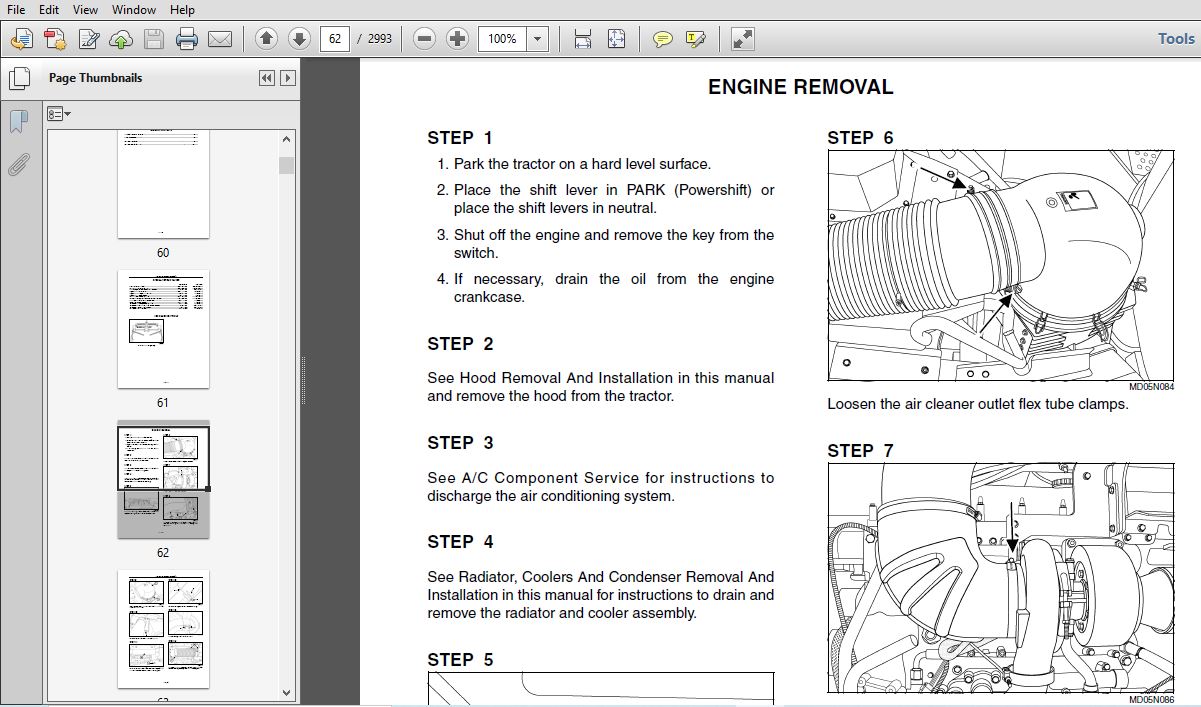The height and width of the screenshot is (707, 1201).
Task: Print the document using printer icon
Action: (187, 39)
